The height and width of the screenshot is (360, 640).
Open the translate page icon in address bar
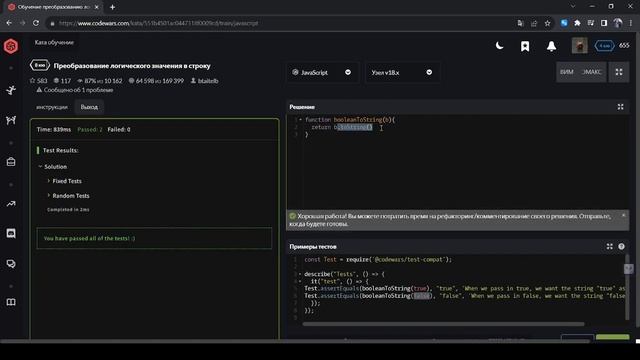coord(520,23)
